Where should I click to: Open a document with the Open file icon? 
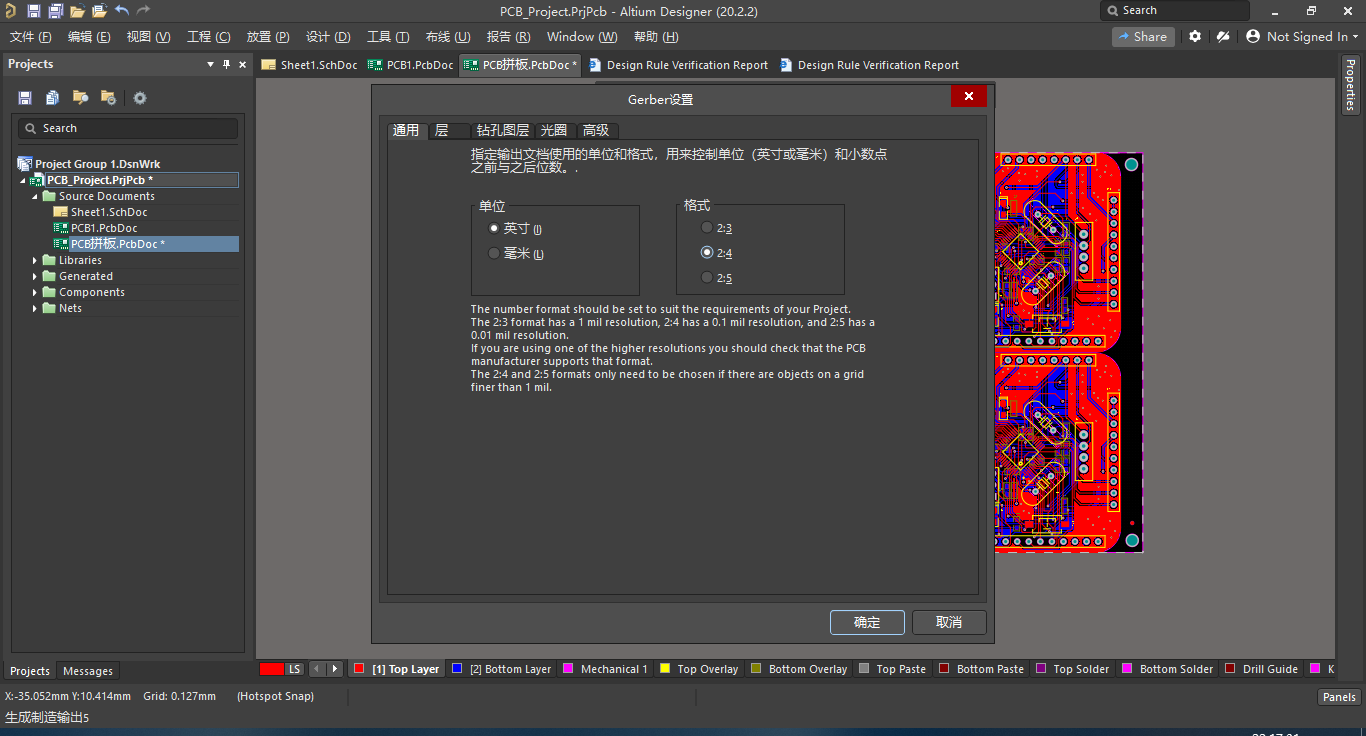[x=77, y=10]
